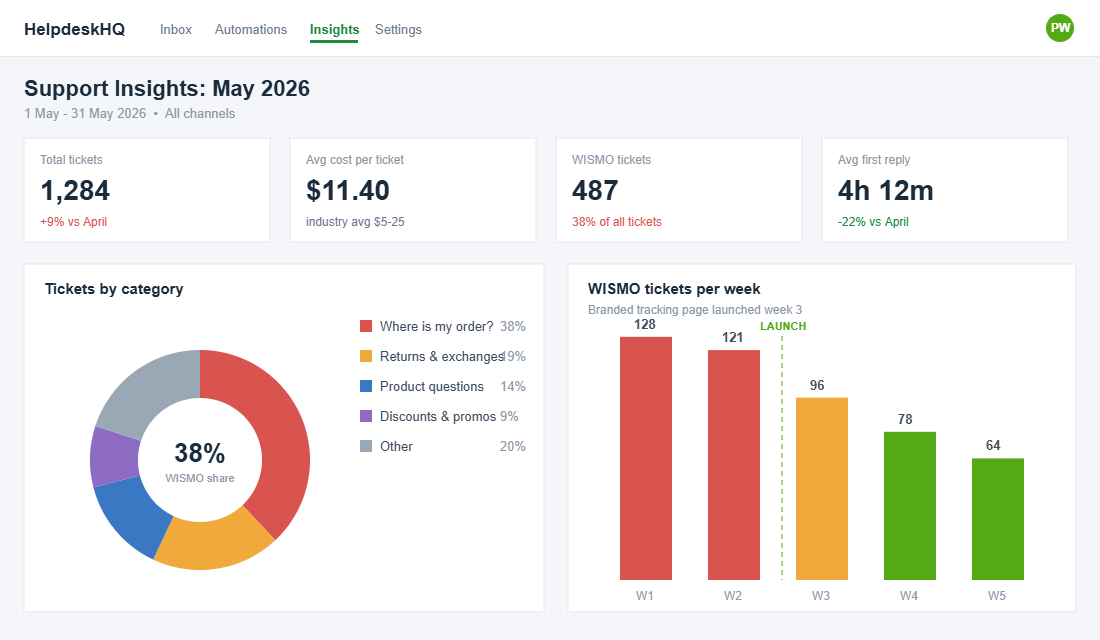Screen dimensions: 1100x640
Task: Click the 'Other' legend label
Action: point(396,446)
